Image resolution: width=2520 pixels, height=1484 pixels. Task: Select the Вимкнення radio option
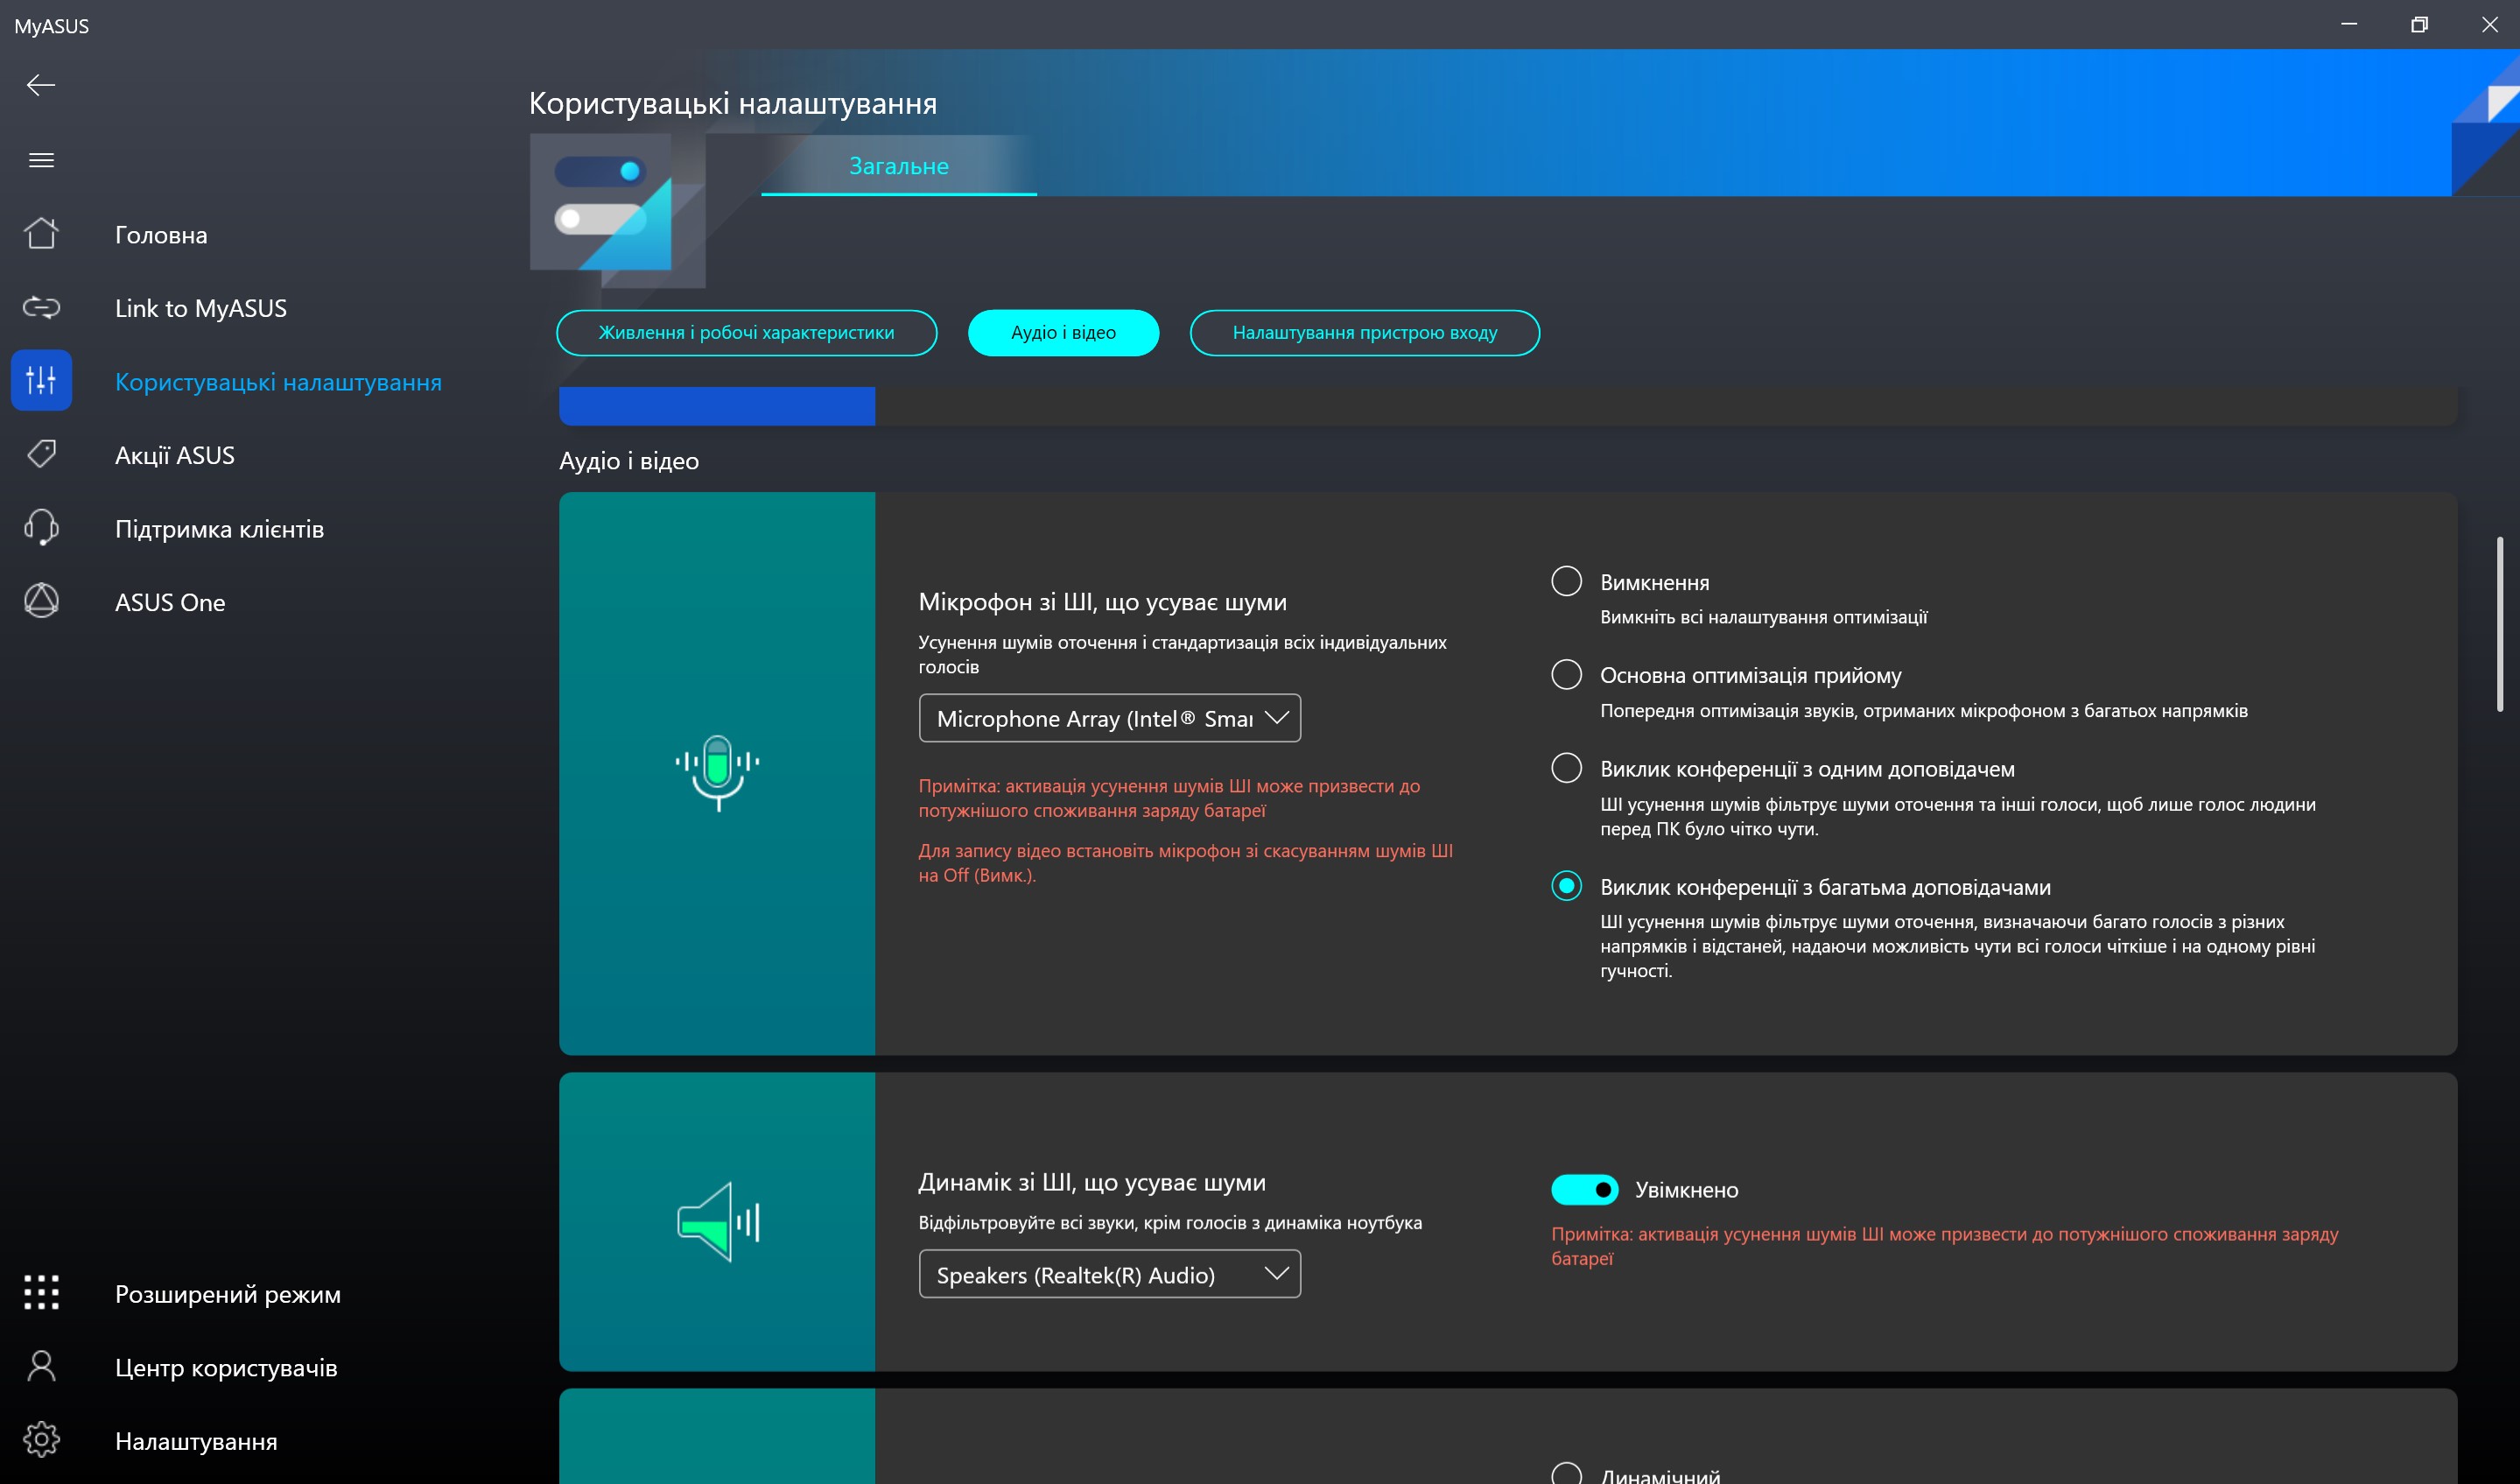click(x=1566, y=581)
